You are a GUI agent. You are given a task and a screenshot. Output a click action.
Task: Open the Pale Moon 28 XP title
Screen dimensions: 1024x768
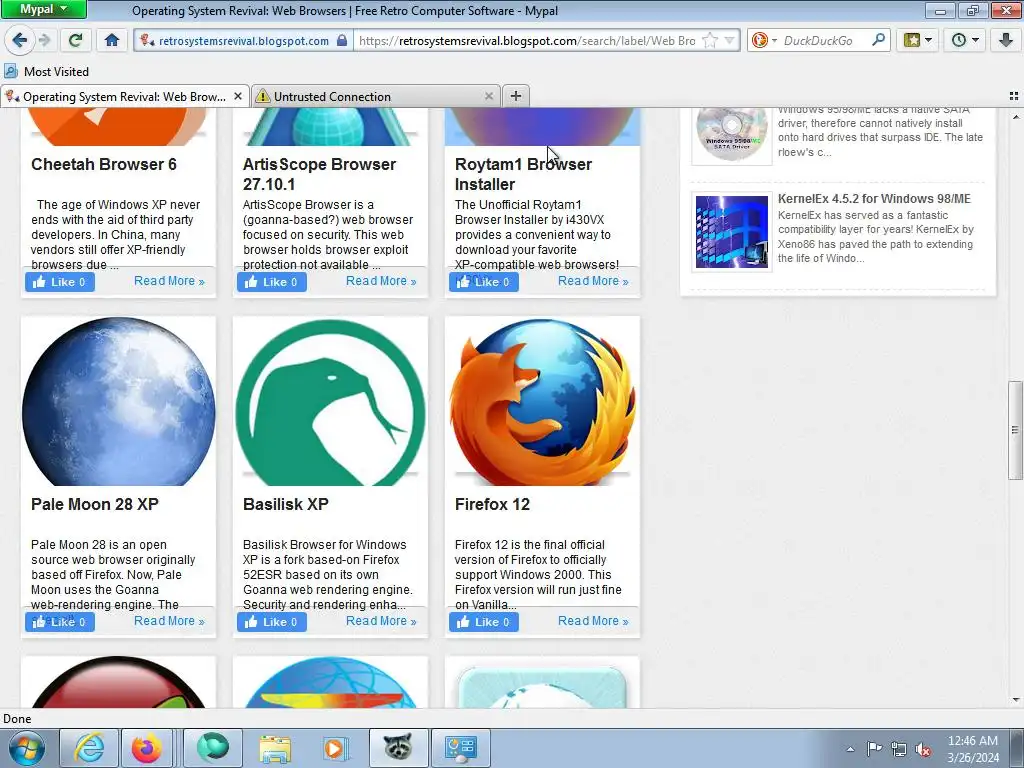(95, 504)
